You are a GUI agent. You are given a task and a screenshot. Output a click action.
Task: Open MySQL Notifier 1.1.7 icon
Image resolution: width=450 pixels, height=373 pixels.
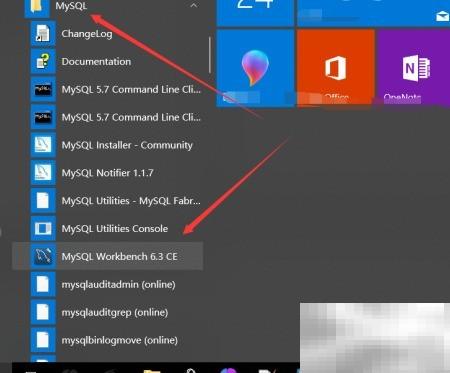click(43, 173)
